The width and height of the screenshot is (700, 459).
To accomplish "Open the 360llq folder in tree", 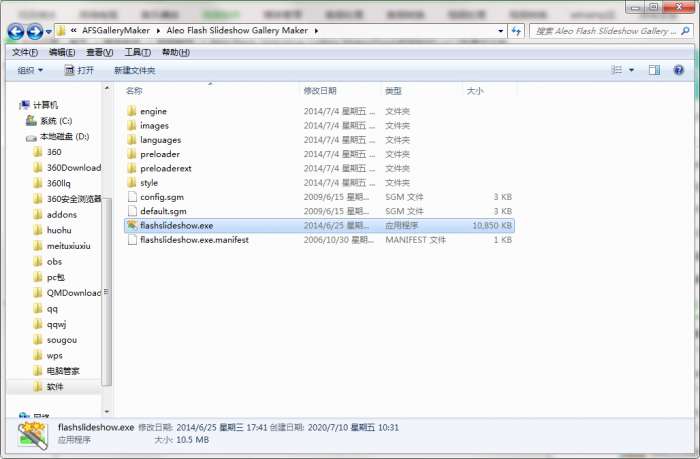I will [58, 184].
